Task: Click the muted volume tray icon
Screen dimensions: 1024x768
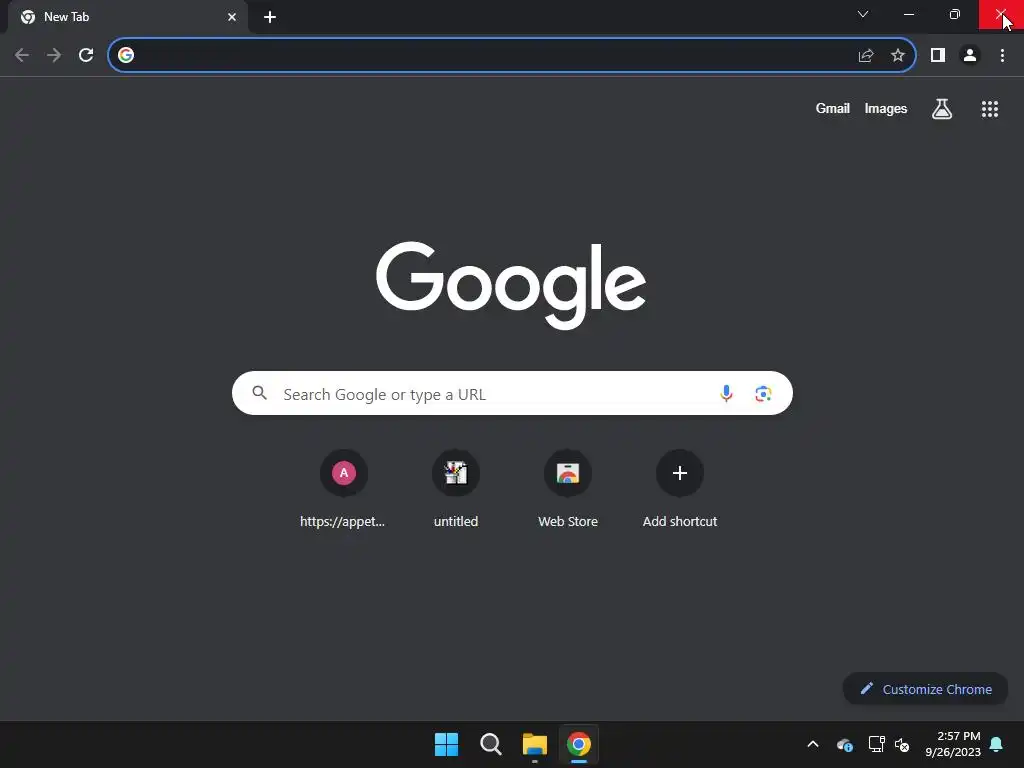Action: 902,744
